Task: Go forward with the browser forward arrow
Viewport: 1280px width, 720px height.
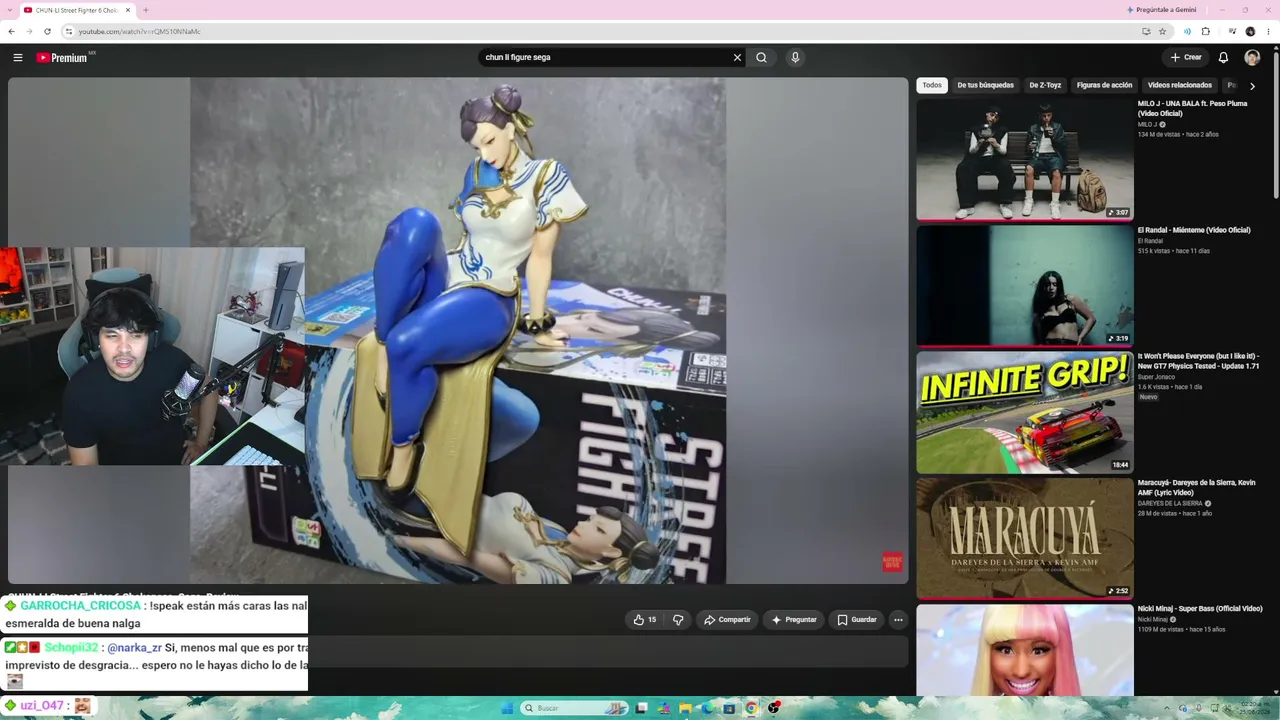Action: [29, 31]
